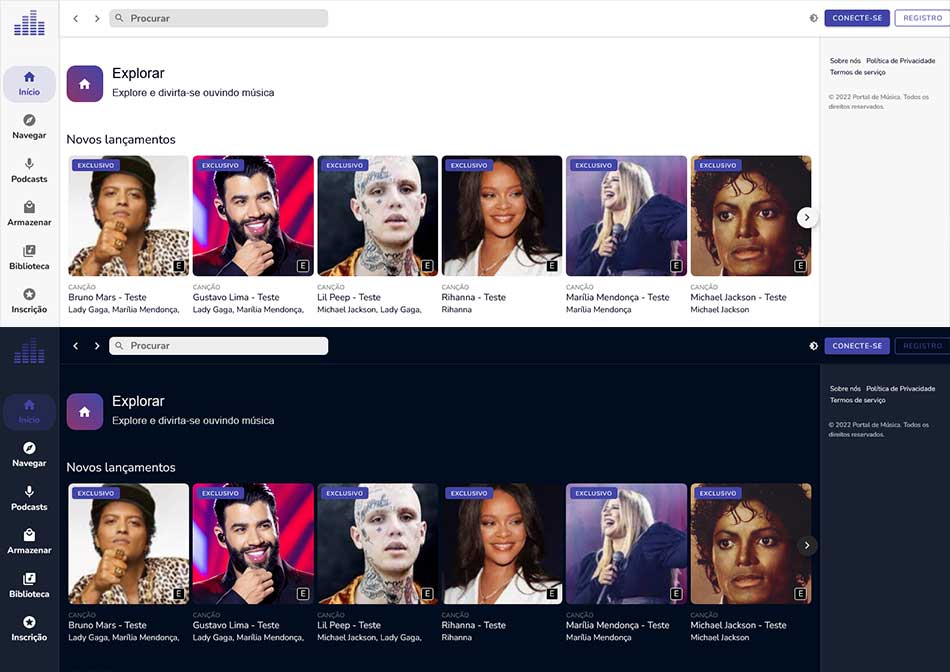Click title "Gustavo Lima - Teste" in dark theme
The image size is (950, 672).
point(236,625)
